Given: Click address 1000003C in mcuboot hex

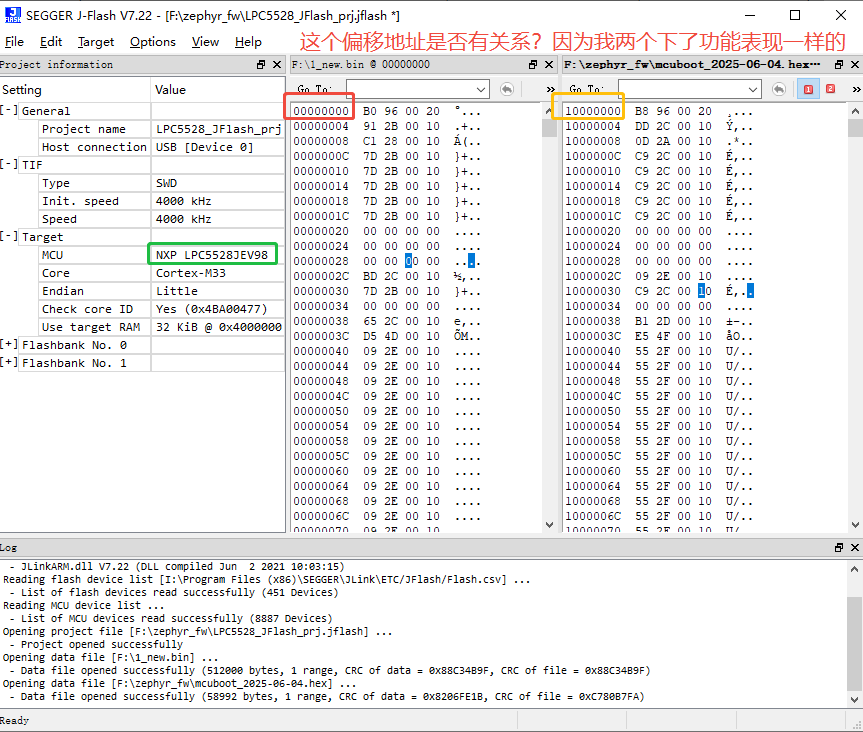Looking at the screenshot, I should [x=593, y=336].
